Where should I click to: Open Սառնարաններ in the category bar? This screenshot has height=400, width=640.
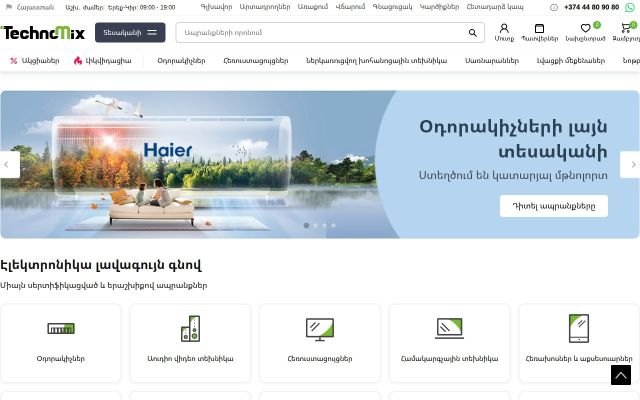492,61
